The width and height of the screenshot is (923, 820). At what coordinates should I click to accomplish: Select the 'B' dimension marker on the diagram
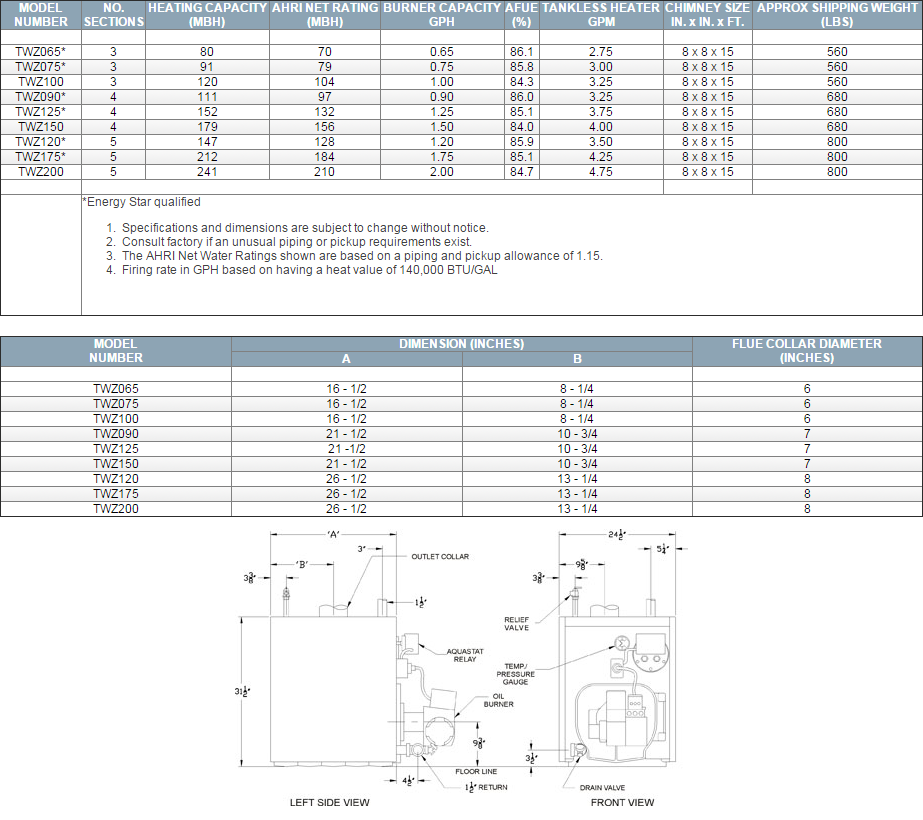(303, 565)
